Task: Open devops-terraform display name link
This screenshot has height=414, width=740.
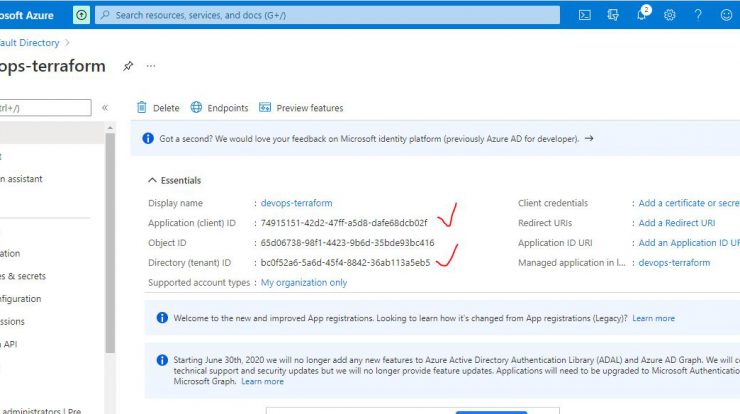Action: coord(296,203)
